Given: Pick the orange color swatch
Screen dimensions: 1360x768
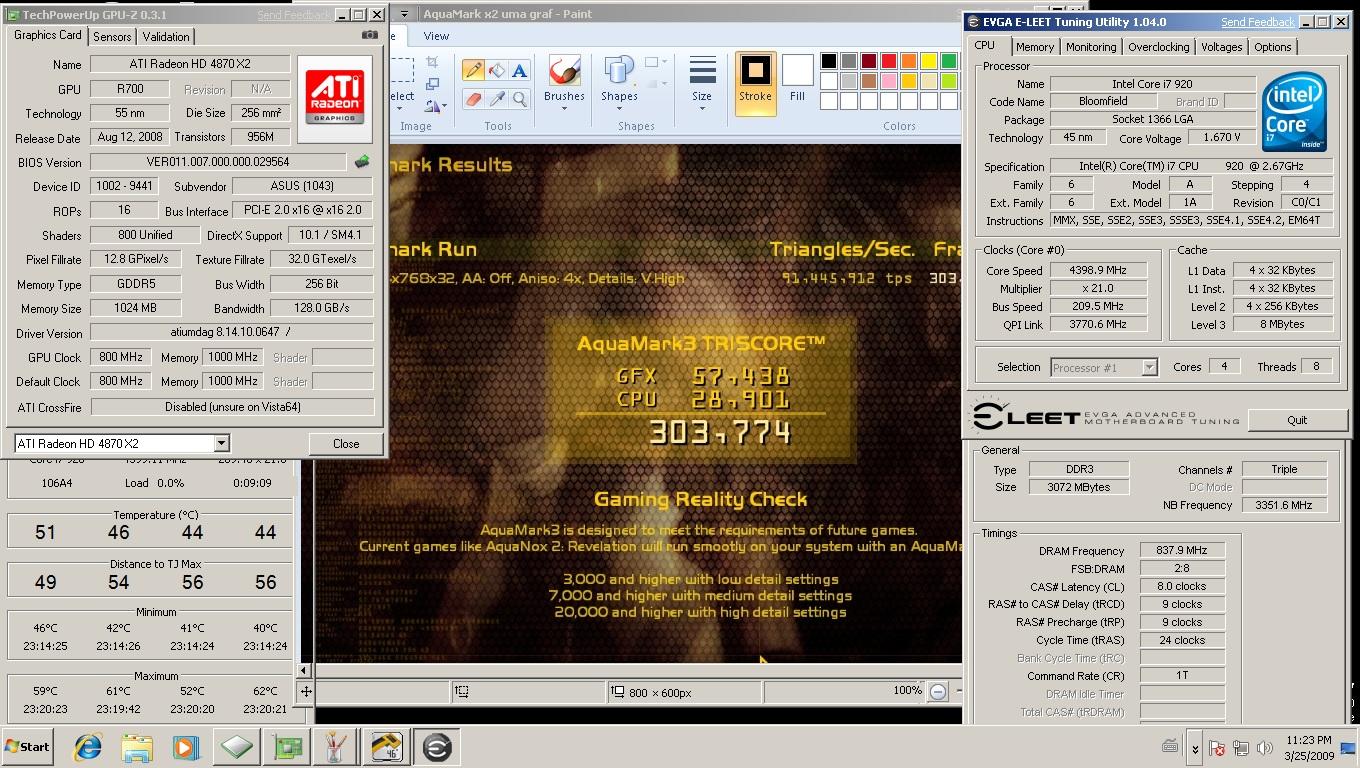Looking at the screenshot, I should (x=909, y=61).
